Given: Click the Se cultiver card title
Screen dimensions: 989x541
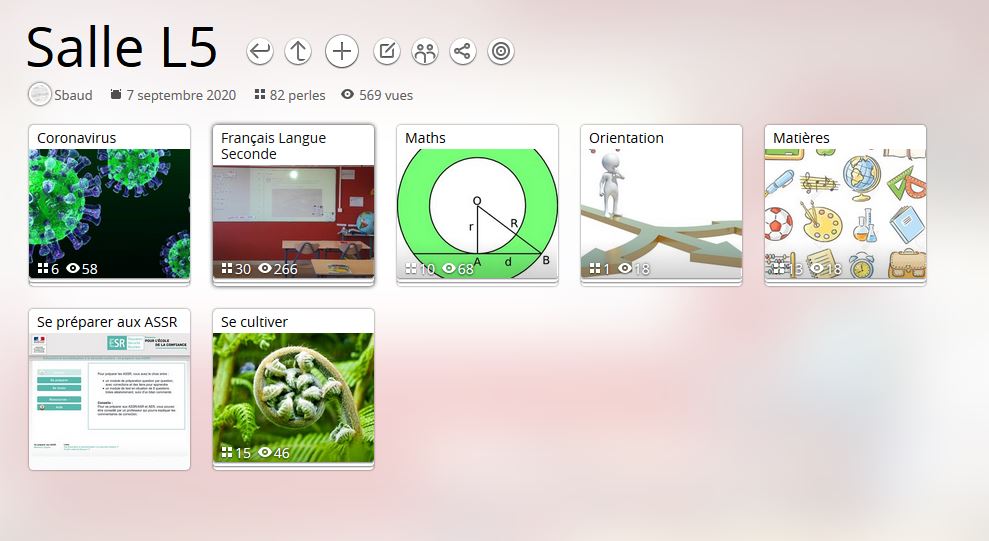Looking at the screenshot, I should tap(254, 322).
